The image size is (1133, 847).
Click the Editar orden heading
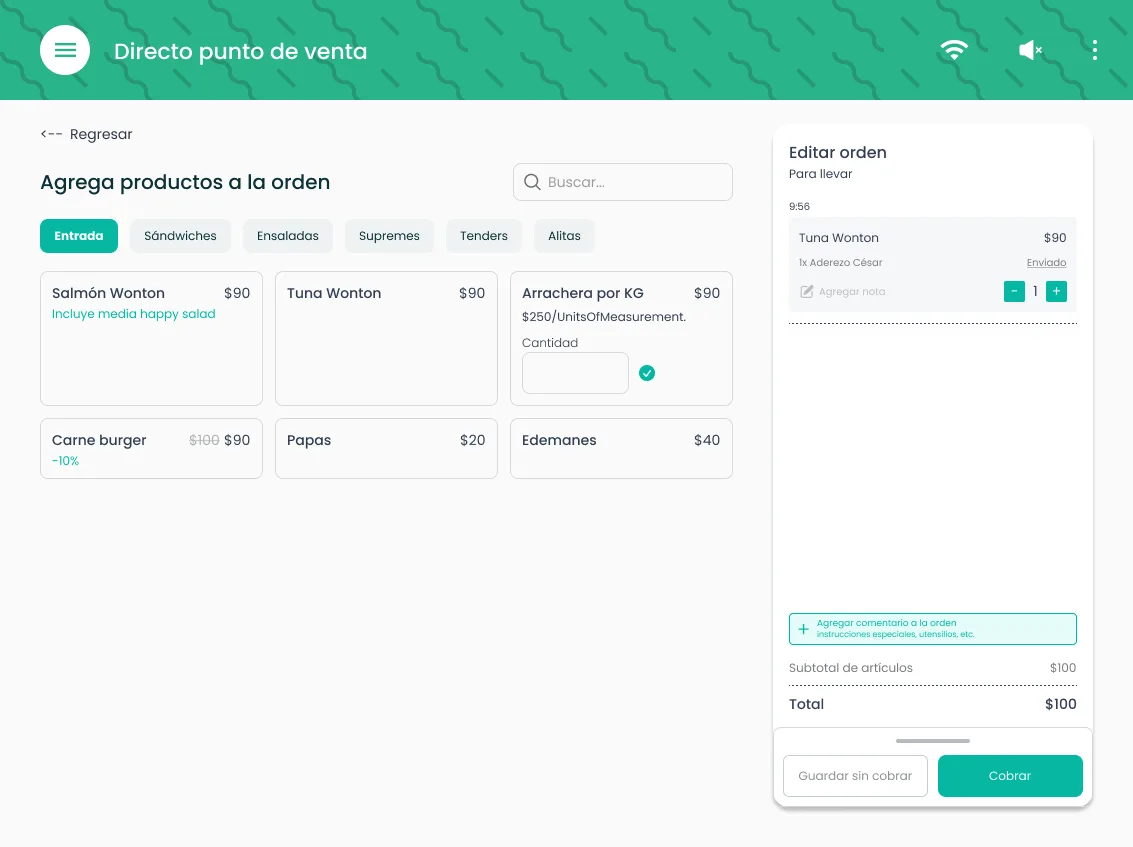coord(837,152)
